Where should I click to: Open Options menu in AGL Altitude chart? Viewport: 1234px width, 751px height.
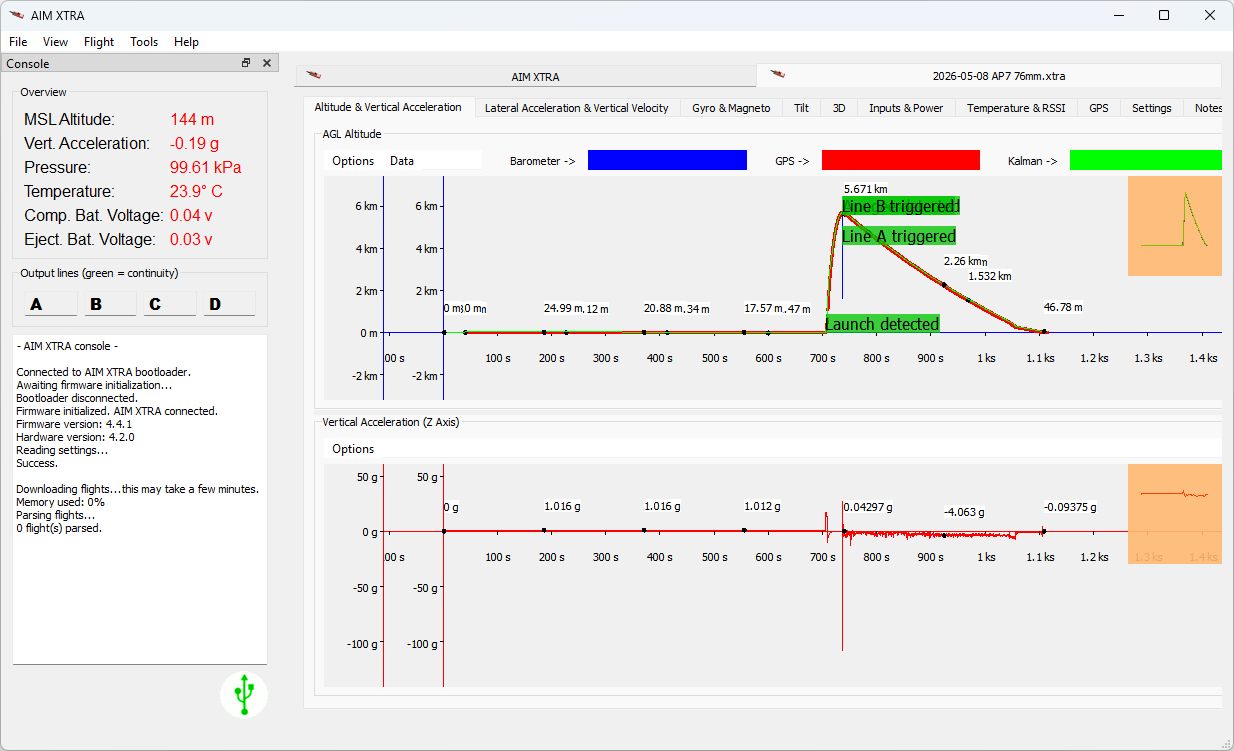353,161
